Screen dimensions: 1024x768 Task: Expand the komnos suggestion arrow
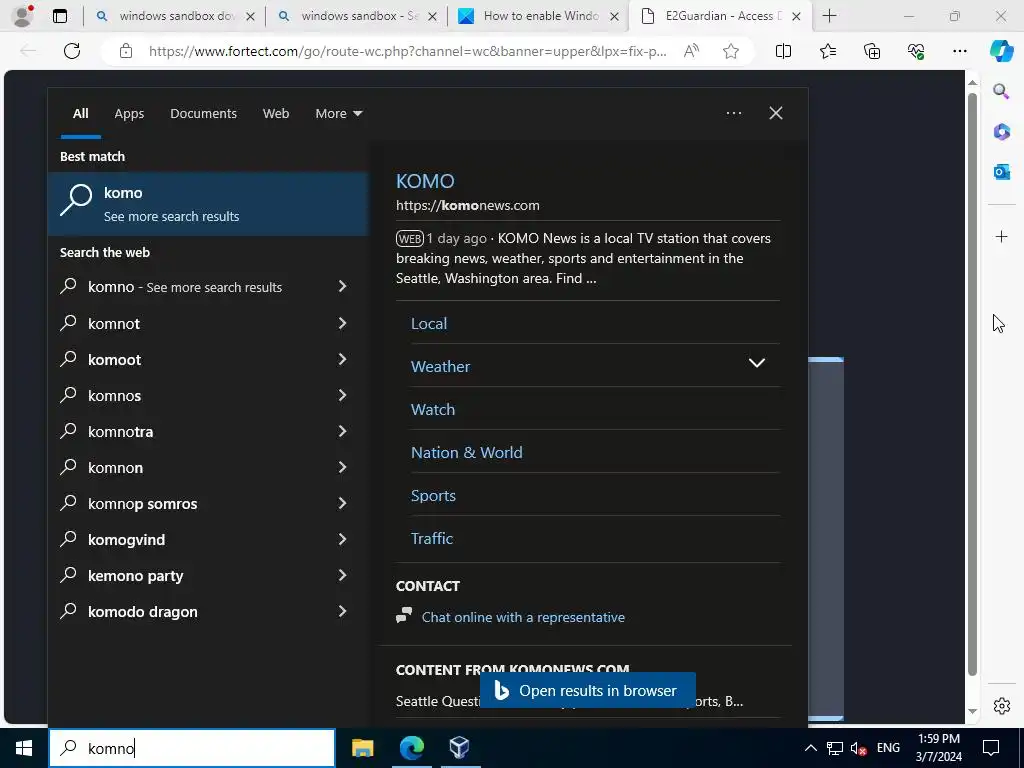tap(342, 394)
